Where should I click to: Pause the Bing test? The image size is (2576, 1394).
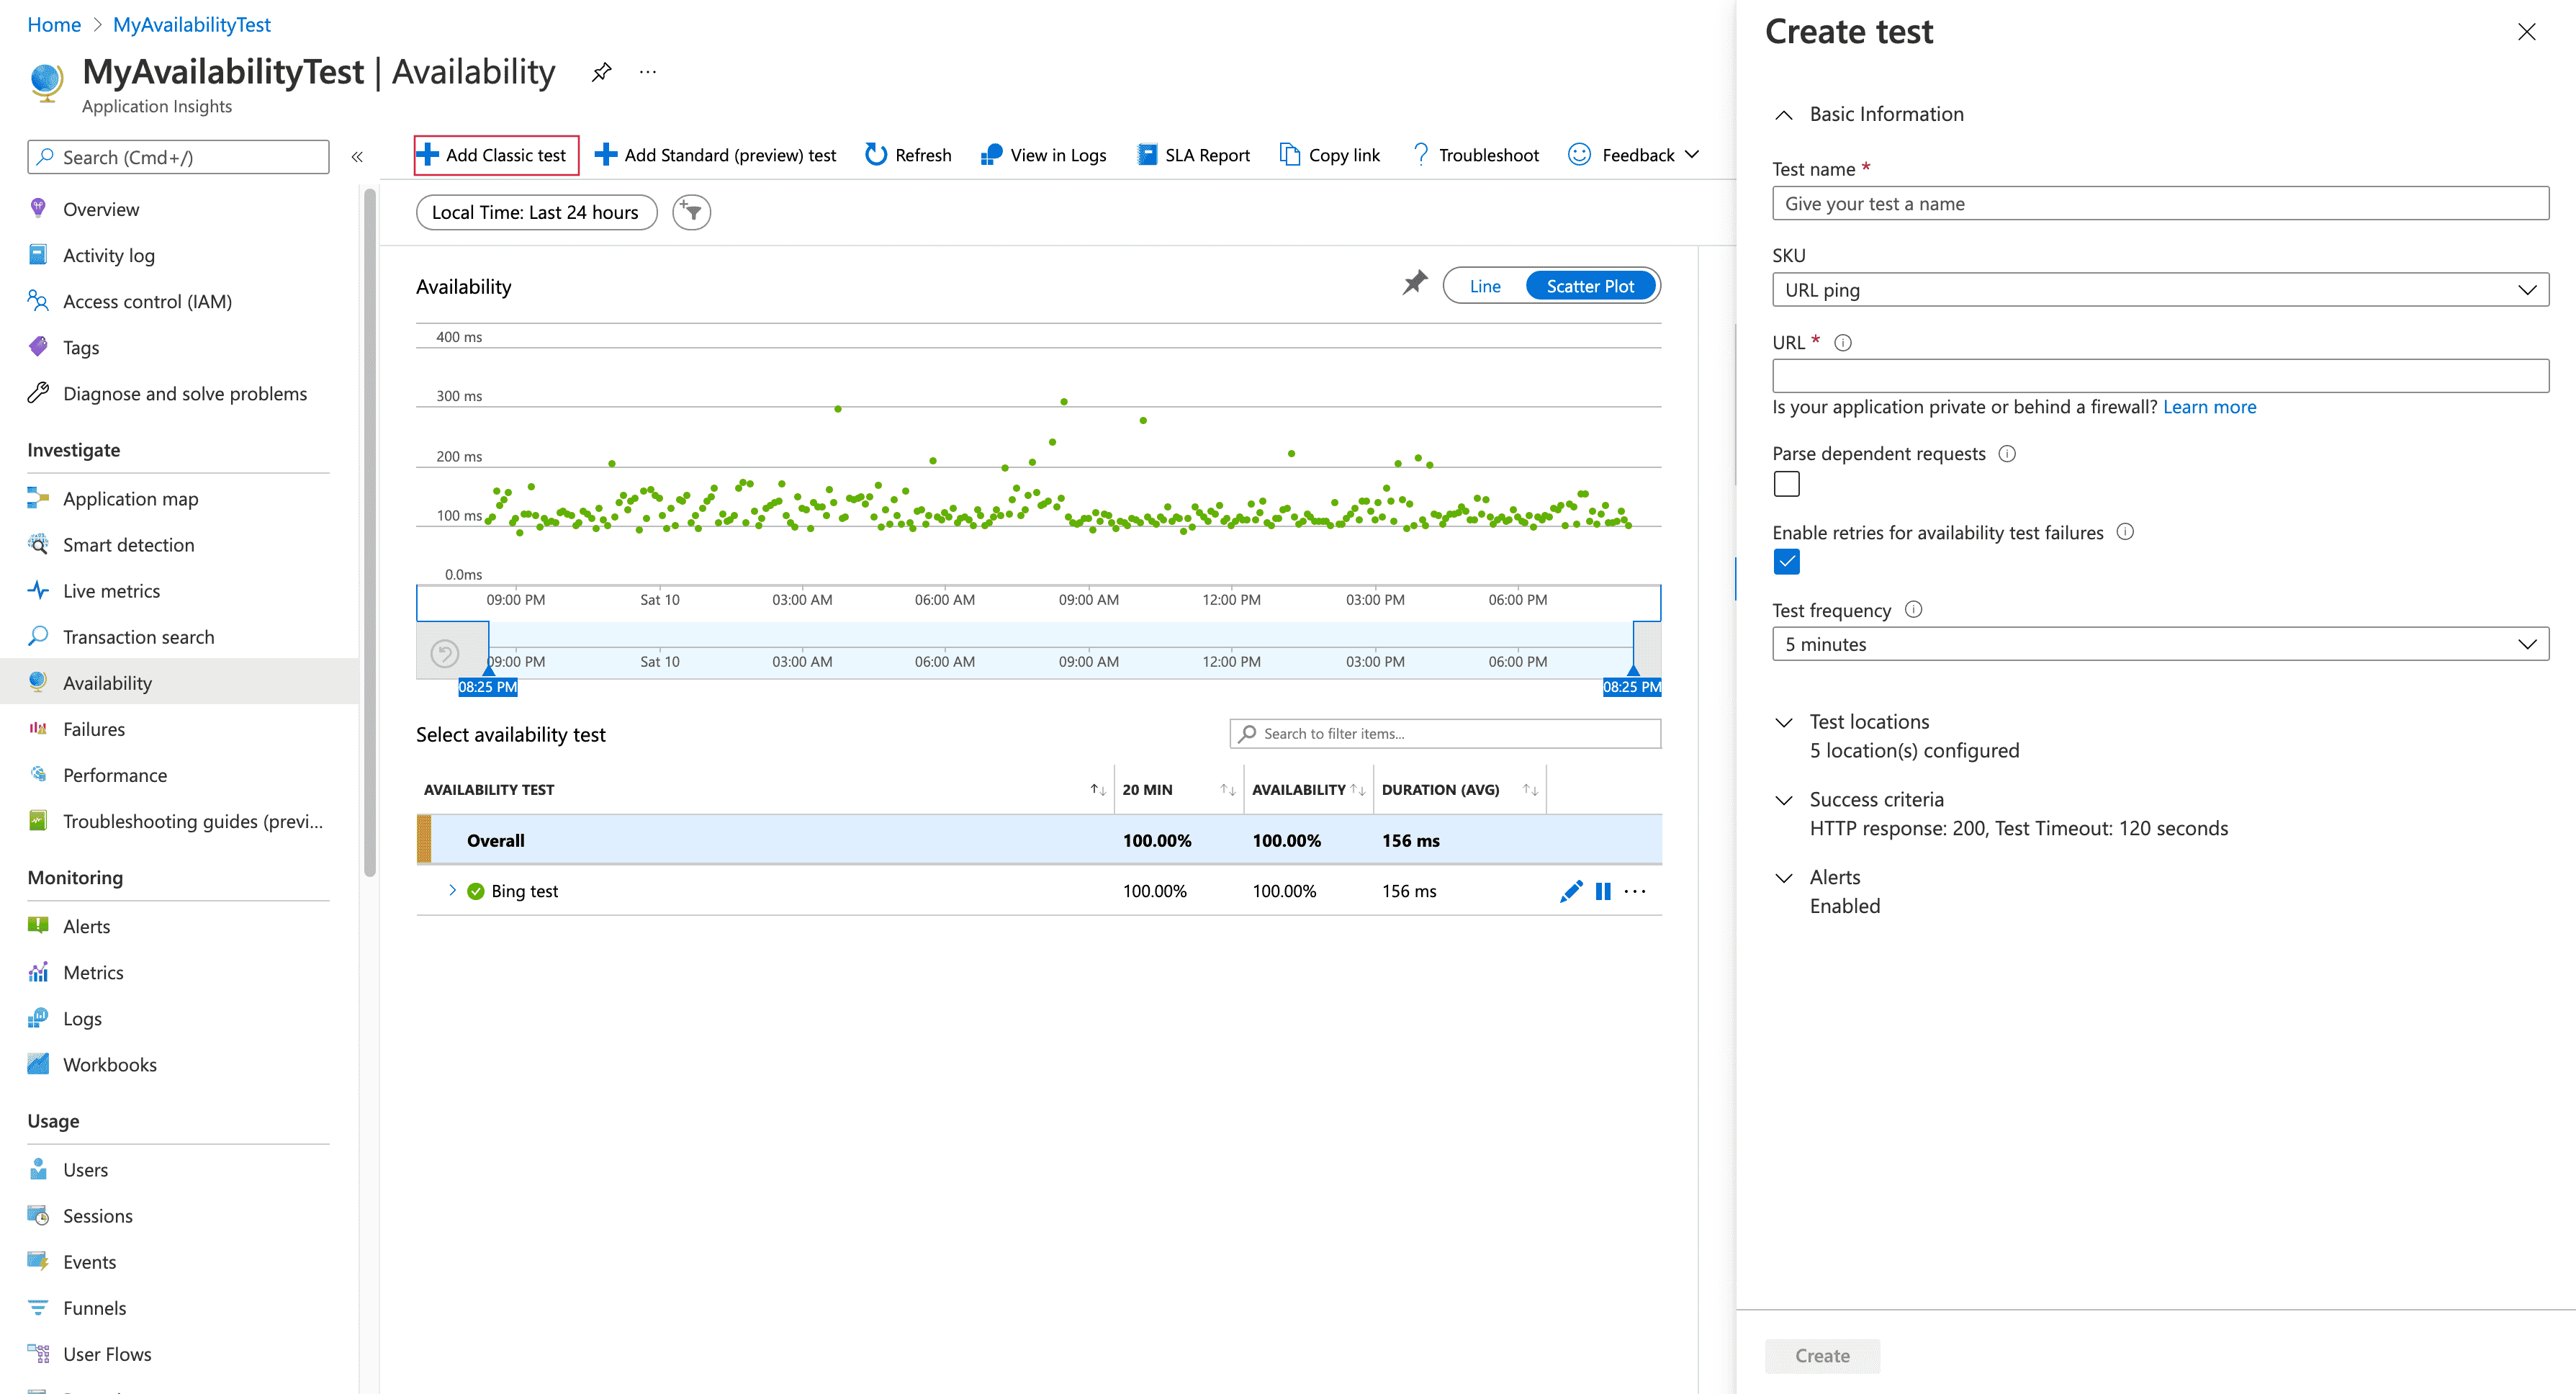1603,891
